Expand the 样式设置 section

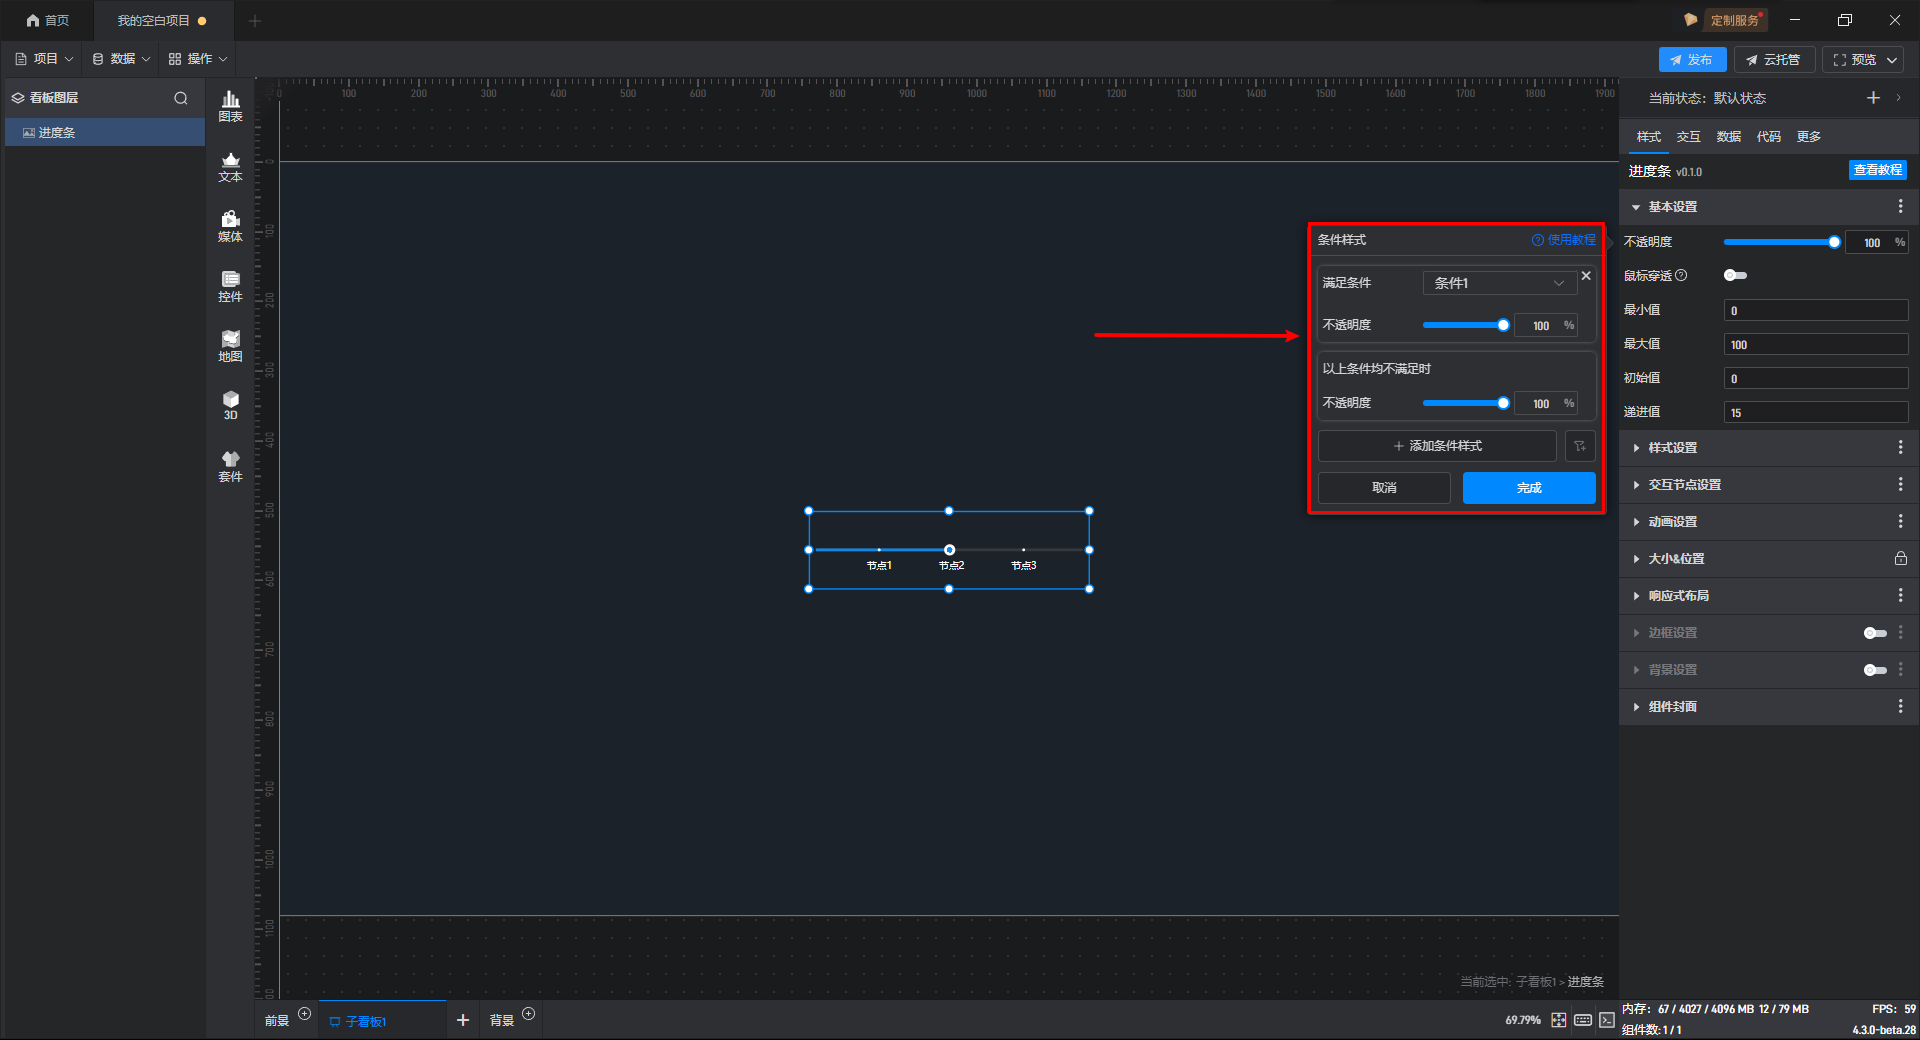pos(1673,448)
